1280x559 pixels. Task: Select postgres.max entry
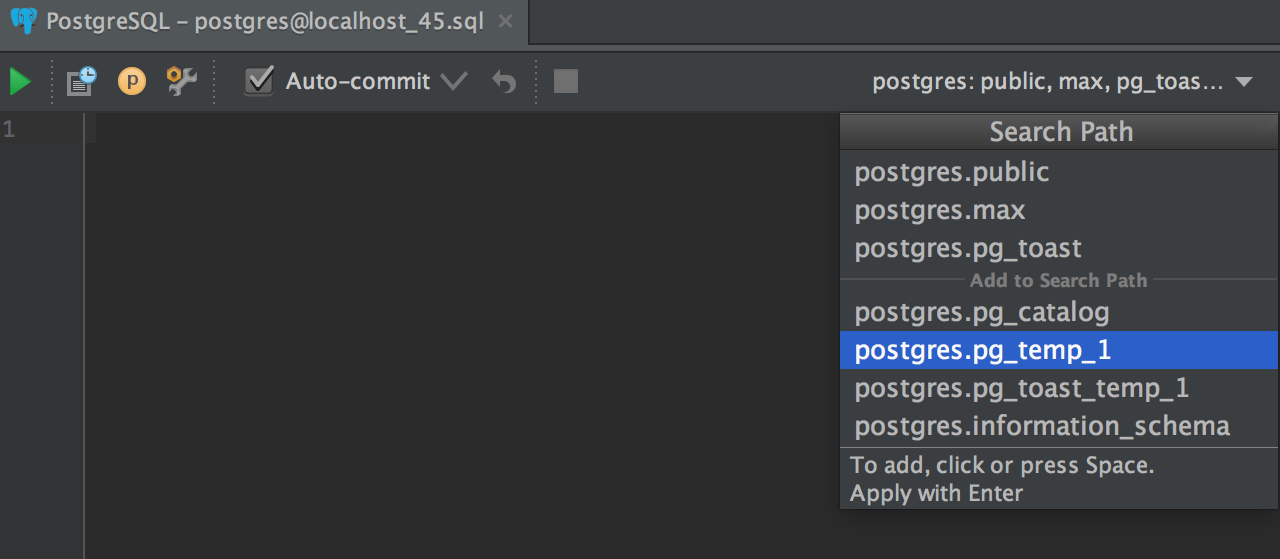(1059, 210)
